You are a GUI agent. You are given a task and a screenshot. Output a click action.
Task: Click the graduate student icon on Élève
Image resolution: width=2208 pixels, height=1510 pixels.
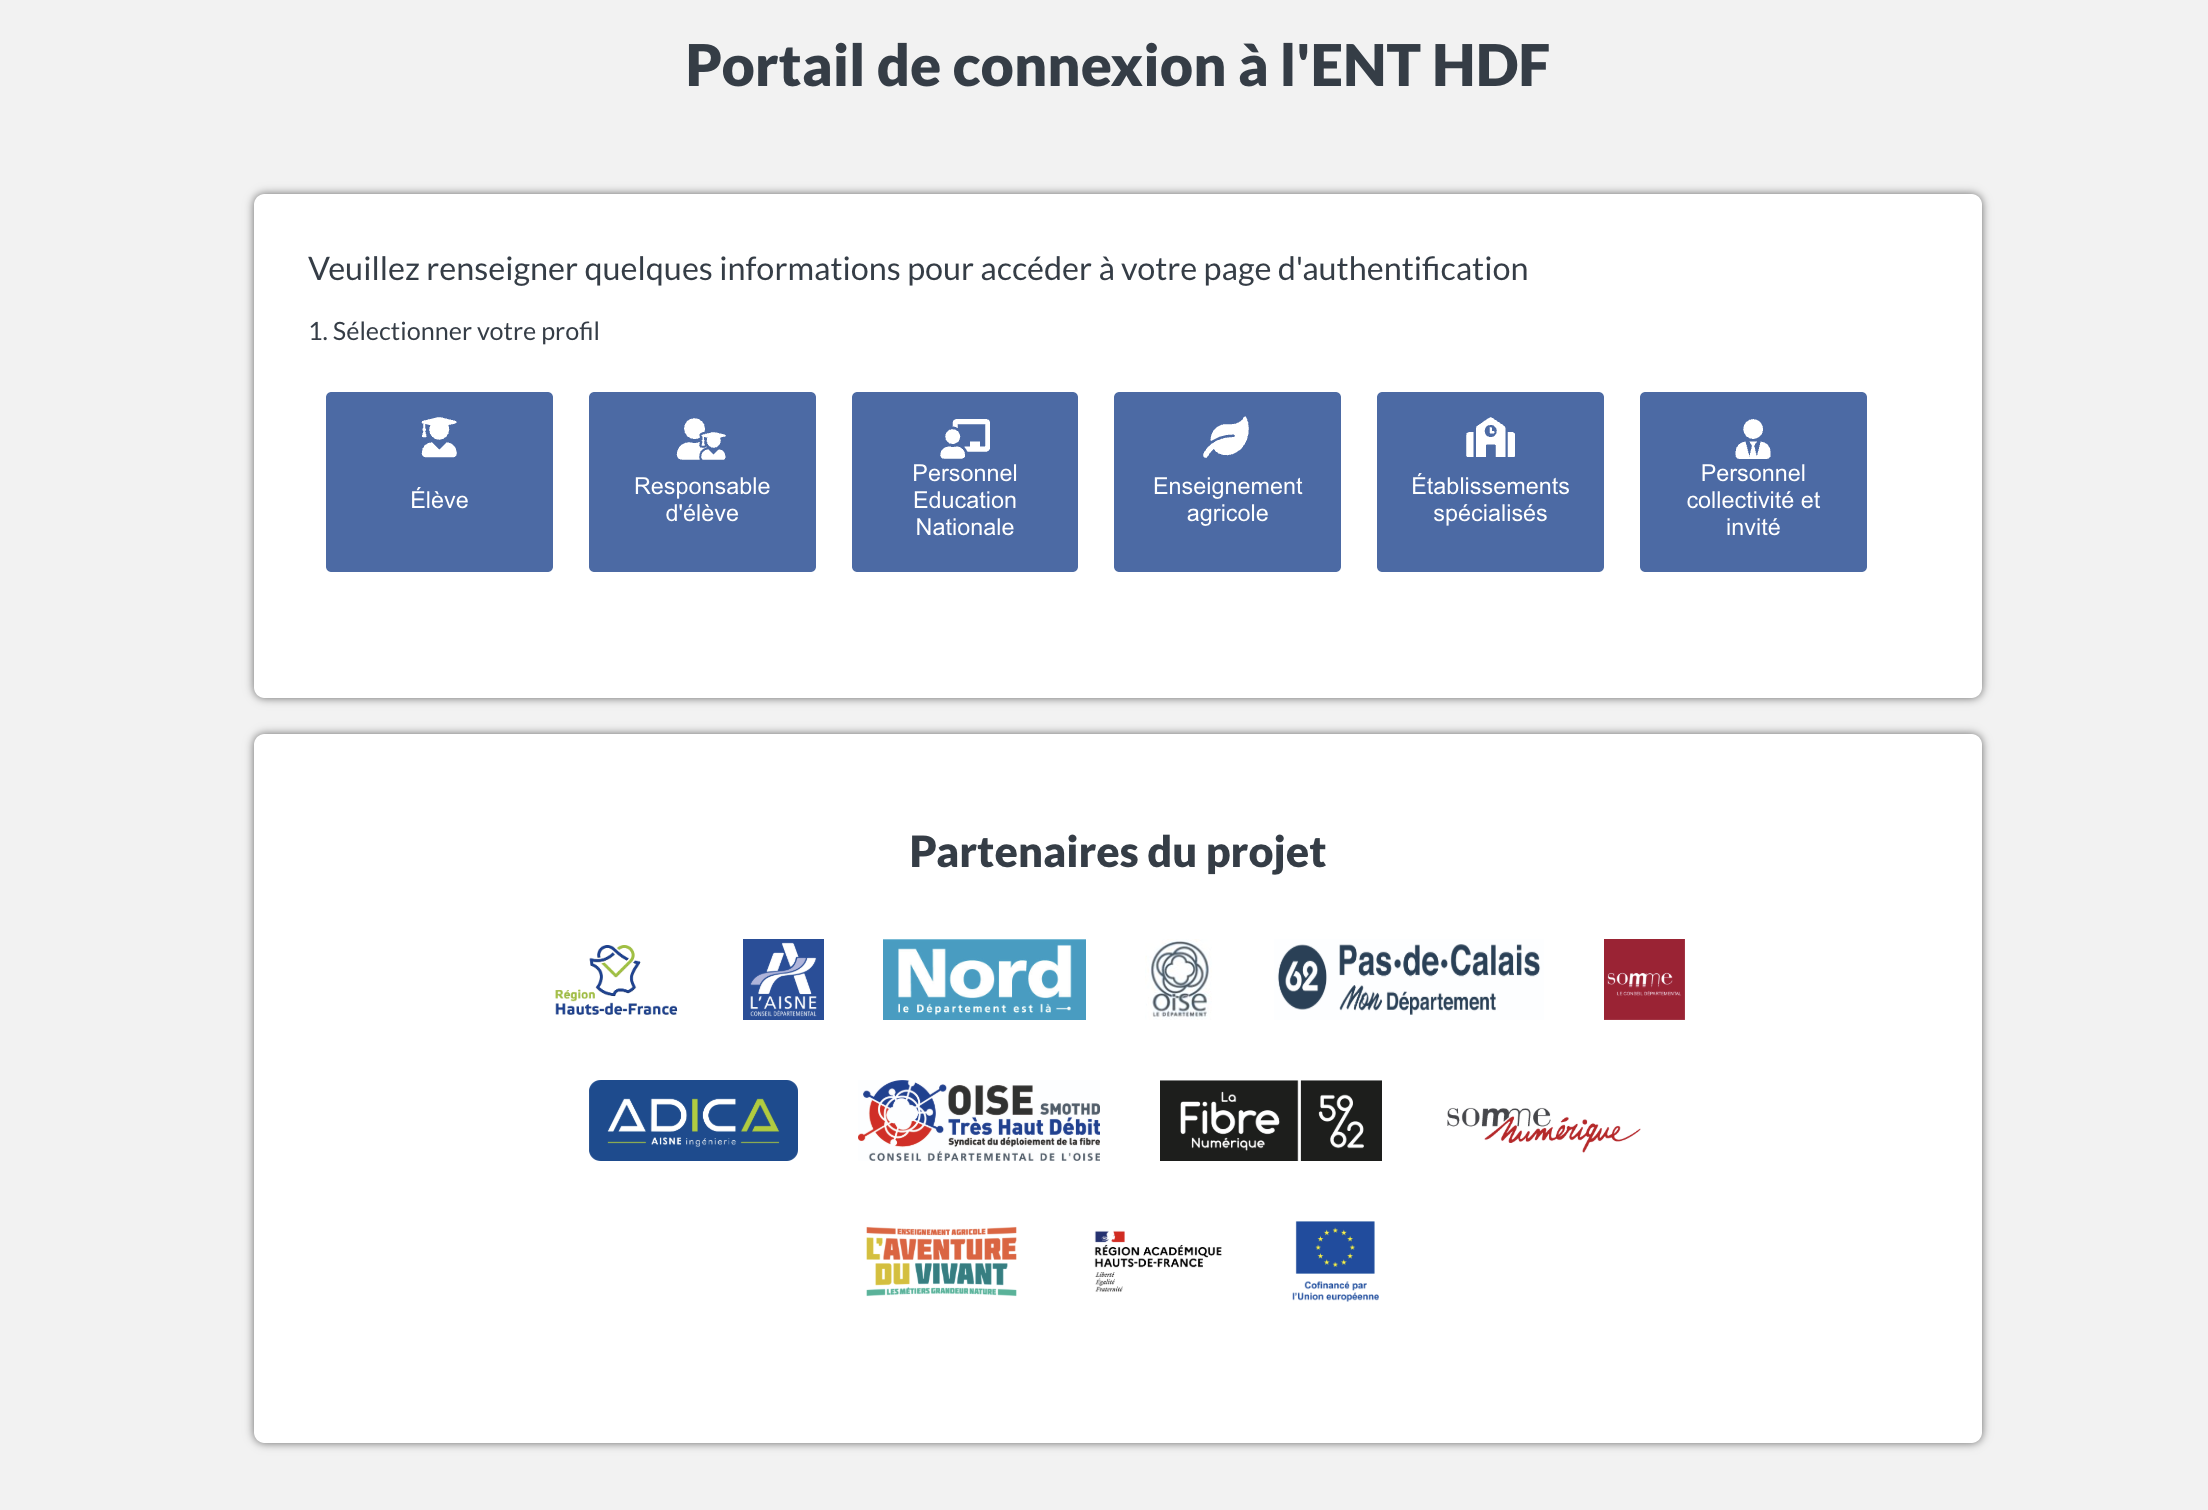point(439,437)
